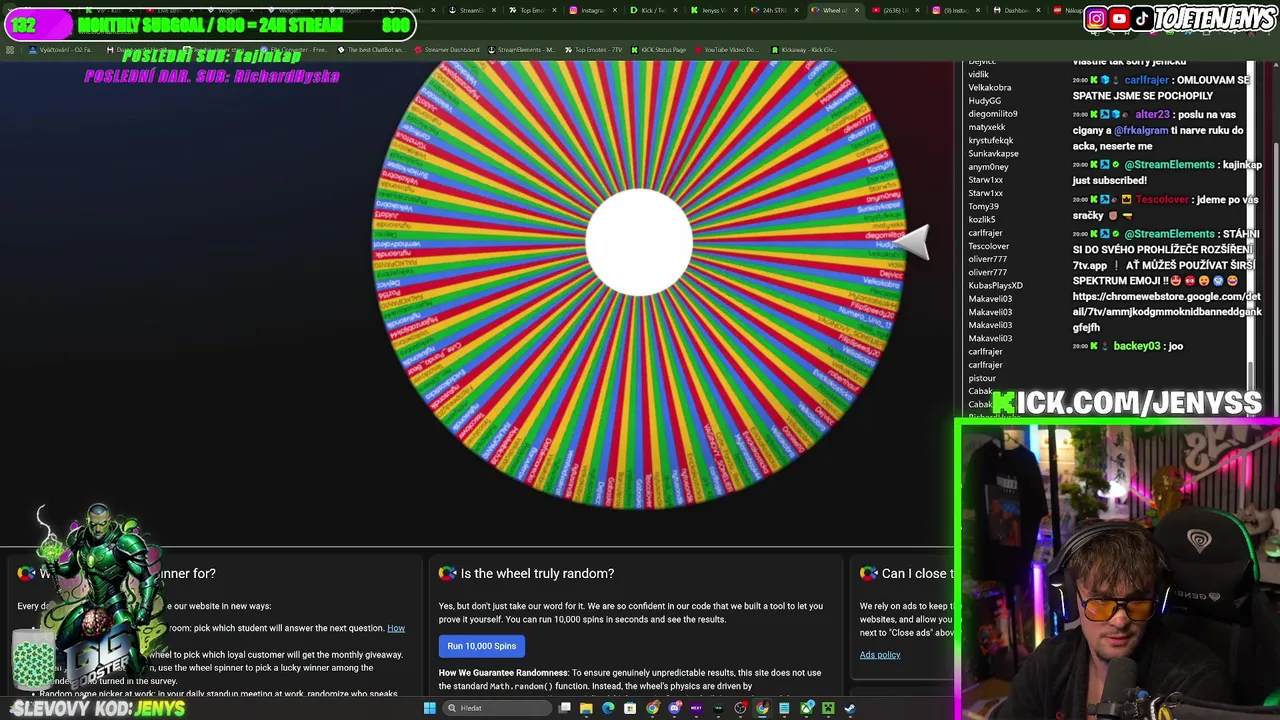Open the KICK Status Page bookmark
This screenshot has height=720, width=1280.
658,50
